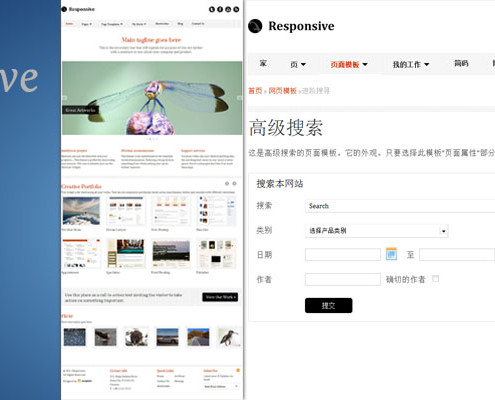Click the Responsive logo icon in large header
The height and width of the screenshot is (400, 495).
coord(255,26)
